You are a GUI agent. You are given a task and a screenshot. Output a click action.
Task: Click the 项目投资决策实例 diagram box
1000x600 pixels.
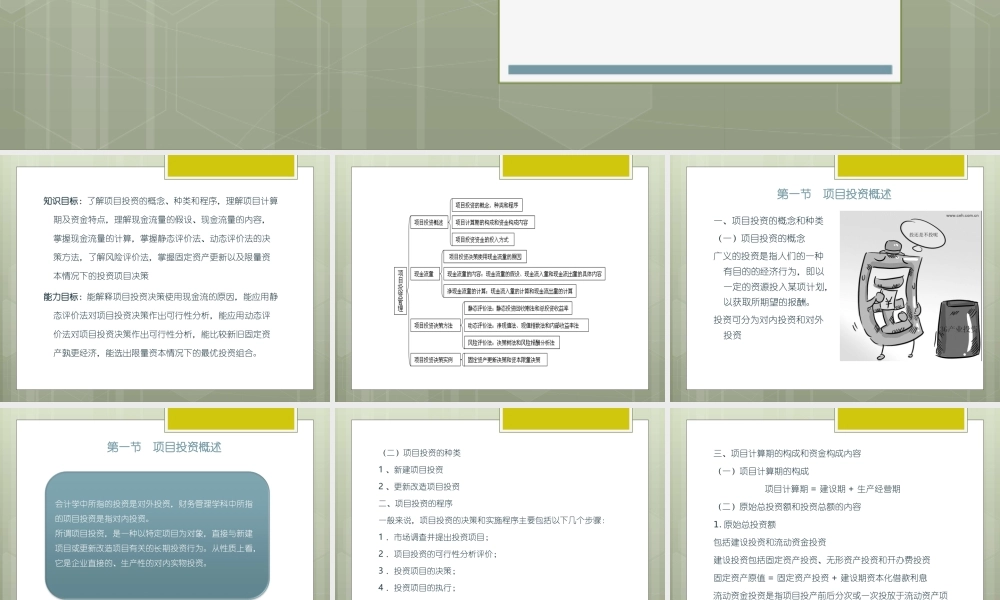click(435, 359)
